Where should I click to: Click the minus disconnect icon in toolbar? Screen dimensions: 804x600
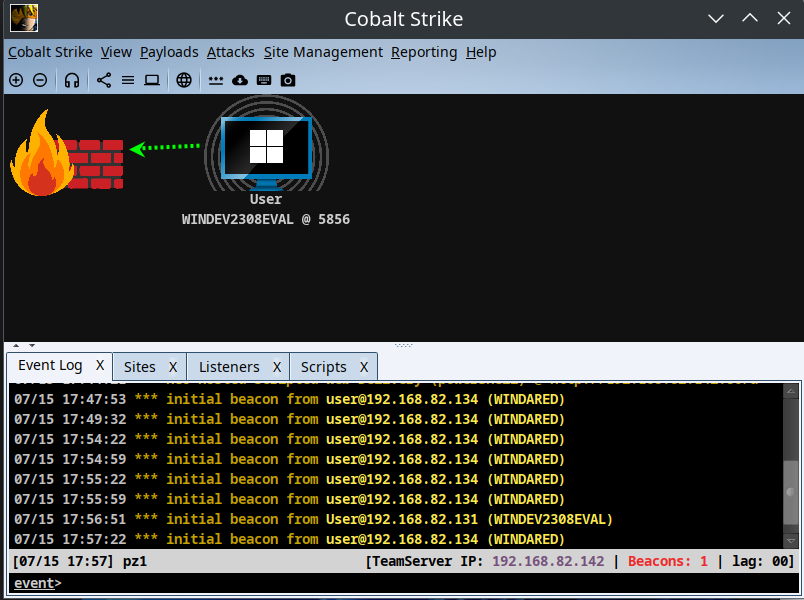pyautogui.click(x=40, y=80)
